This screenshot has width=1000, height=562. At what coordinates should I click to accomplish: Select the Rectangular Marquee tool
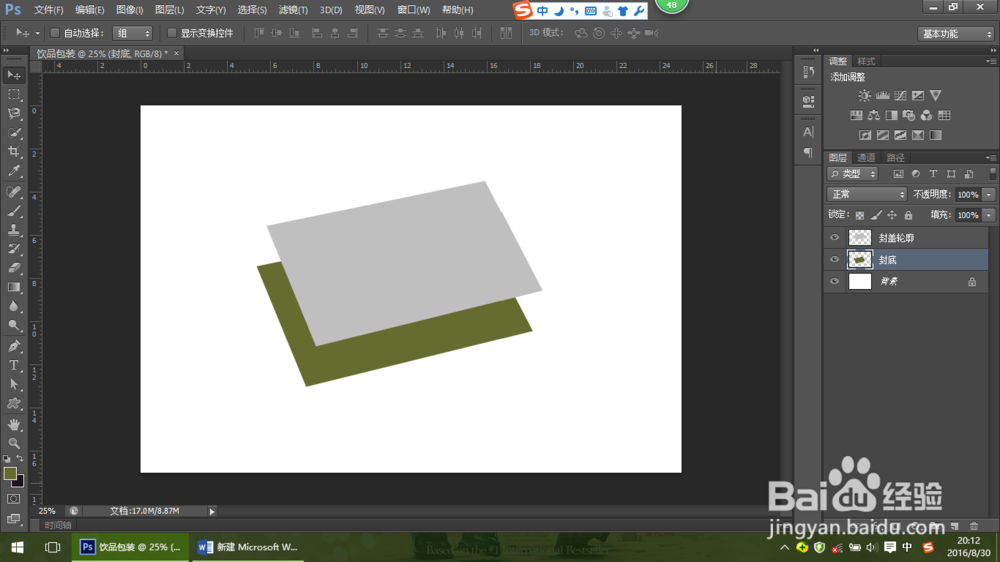14,94
